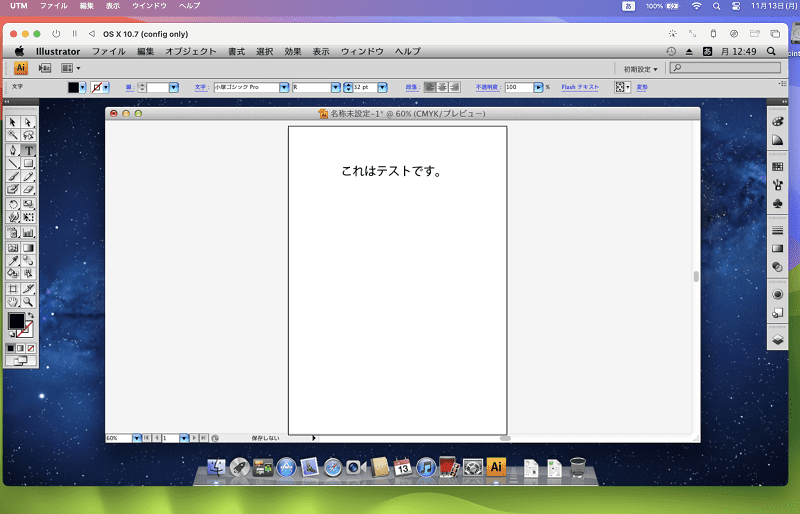Open the arrange documents dropdown
This screenshot has height=514, width=800.
pos(70,68)
